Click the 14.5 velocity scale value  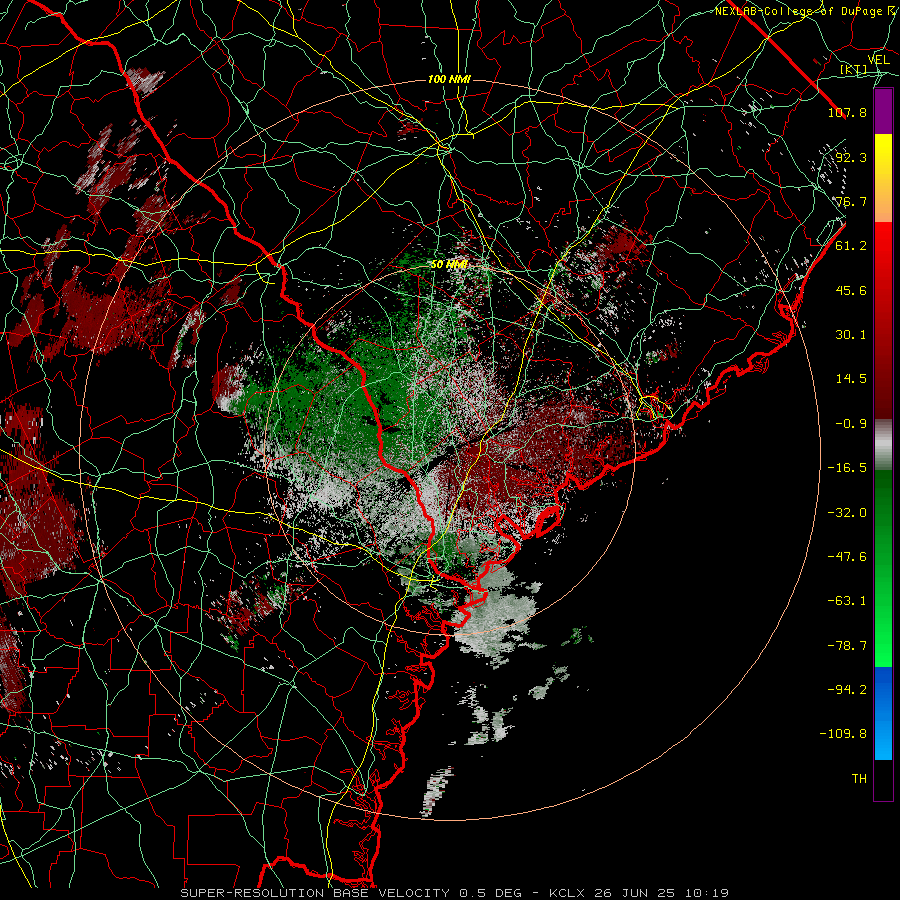tap(851, 379)
